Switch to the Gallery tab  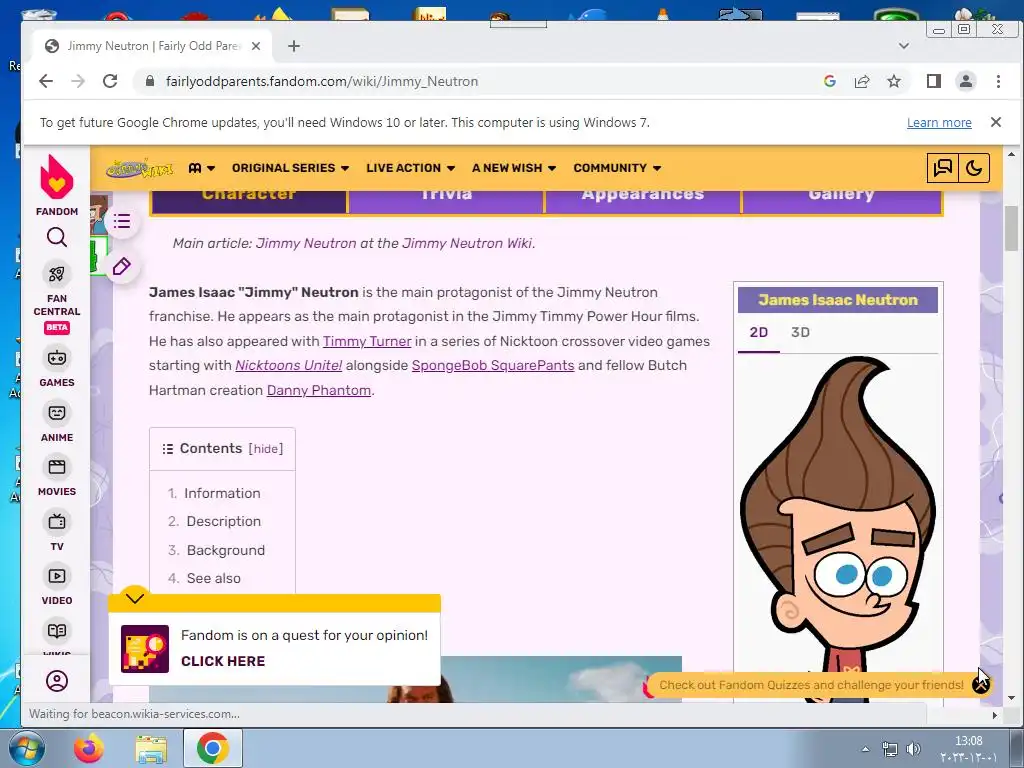pyautogui.click(x=841, y=201)
